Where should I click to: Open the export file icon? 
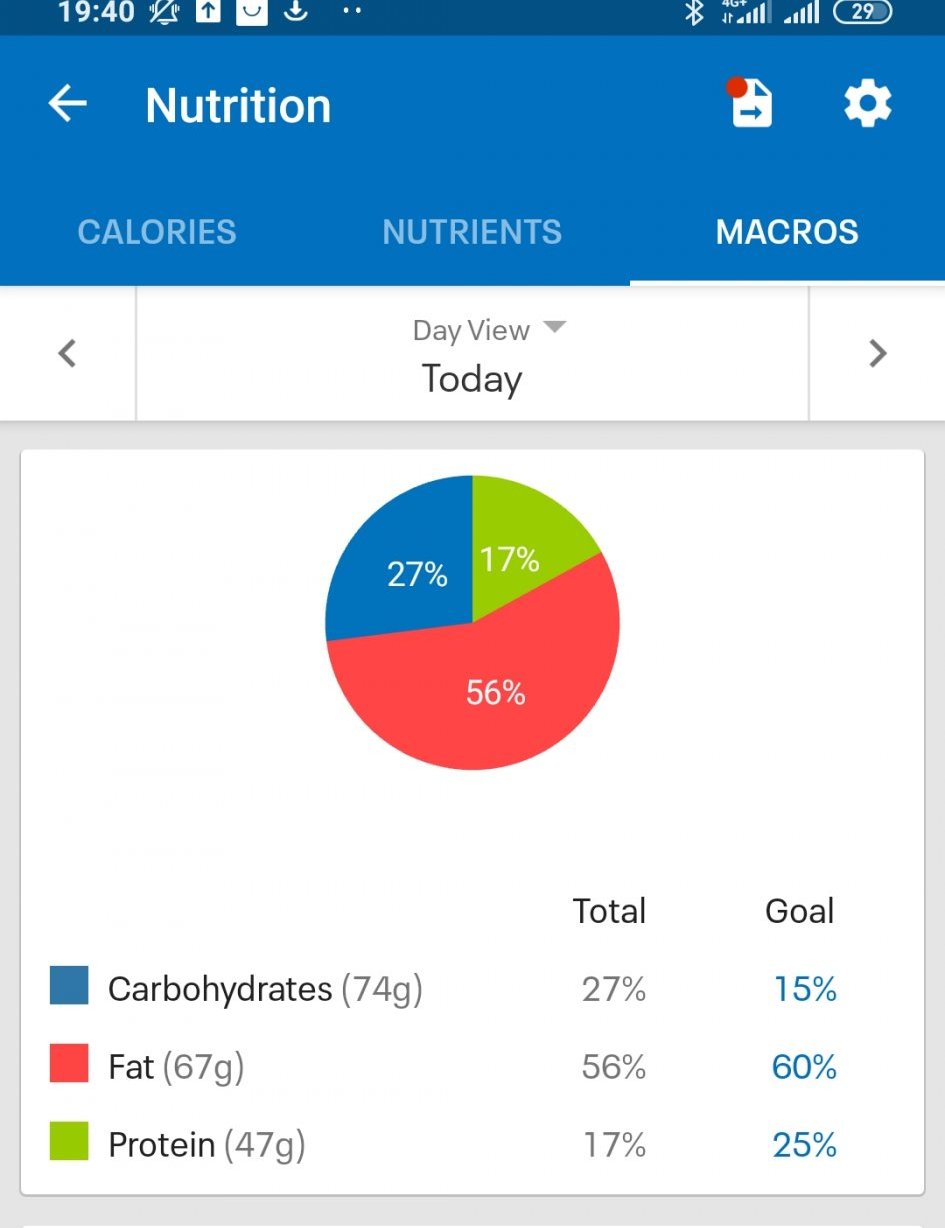[x=751, y=103]
